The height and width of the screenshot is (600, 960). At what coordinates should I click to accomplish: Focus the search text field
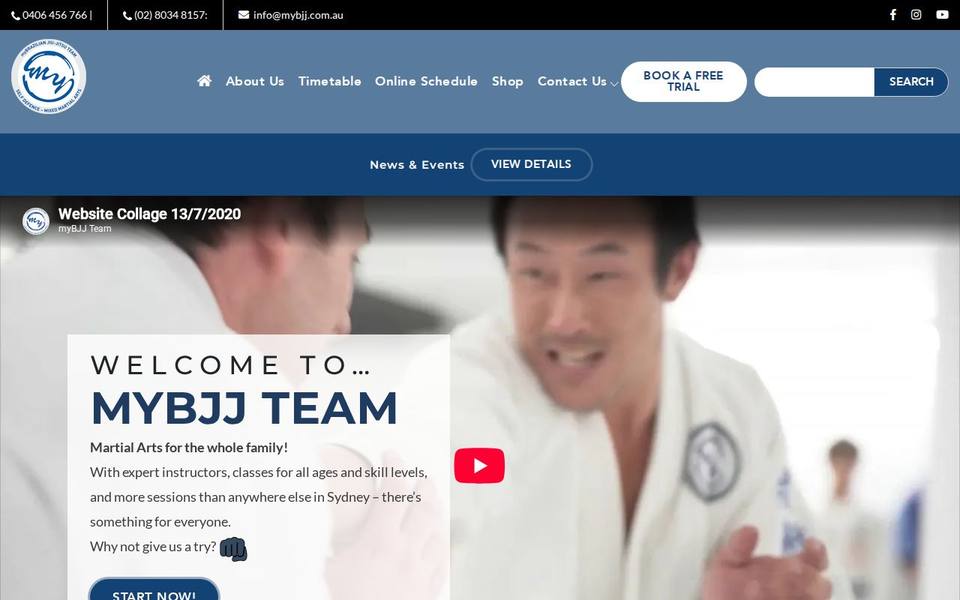point(814,81)
